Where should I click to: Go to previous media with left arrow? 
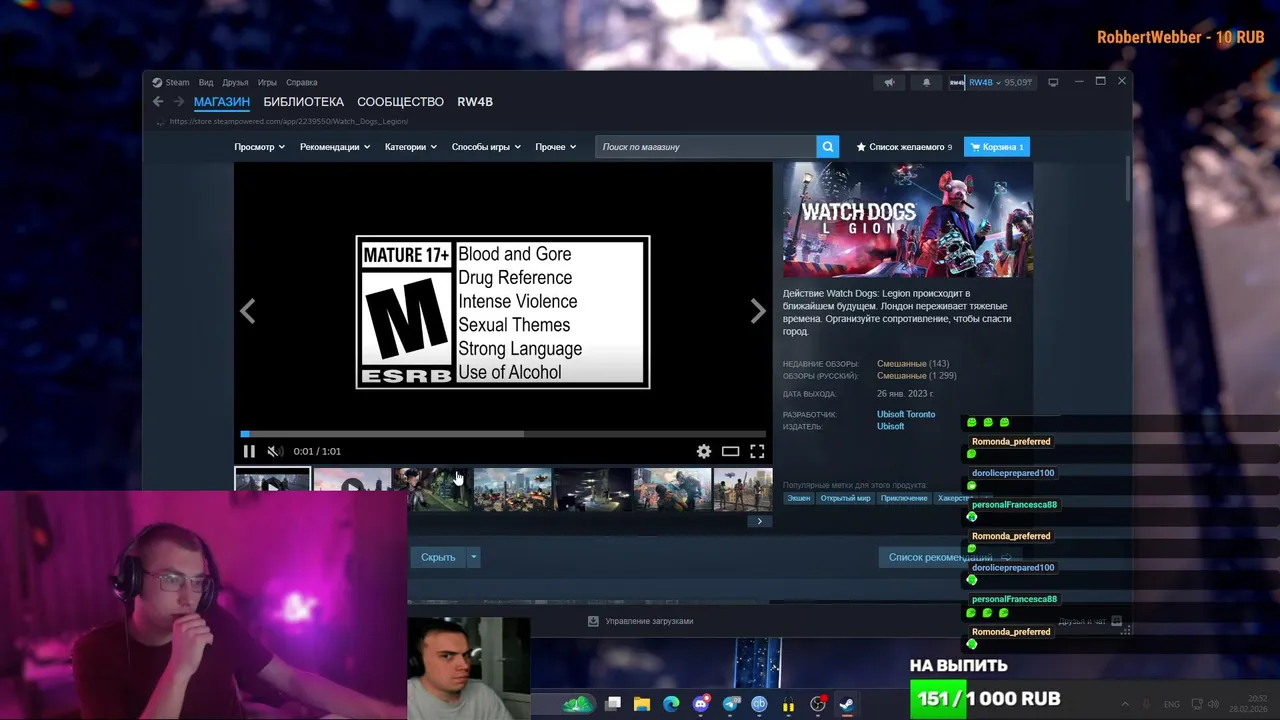click(247, 311)
